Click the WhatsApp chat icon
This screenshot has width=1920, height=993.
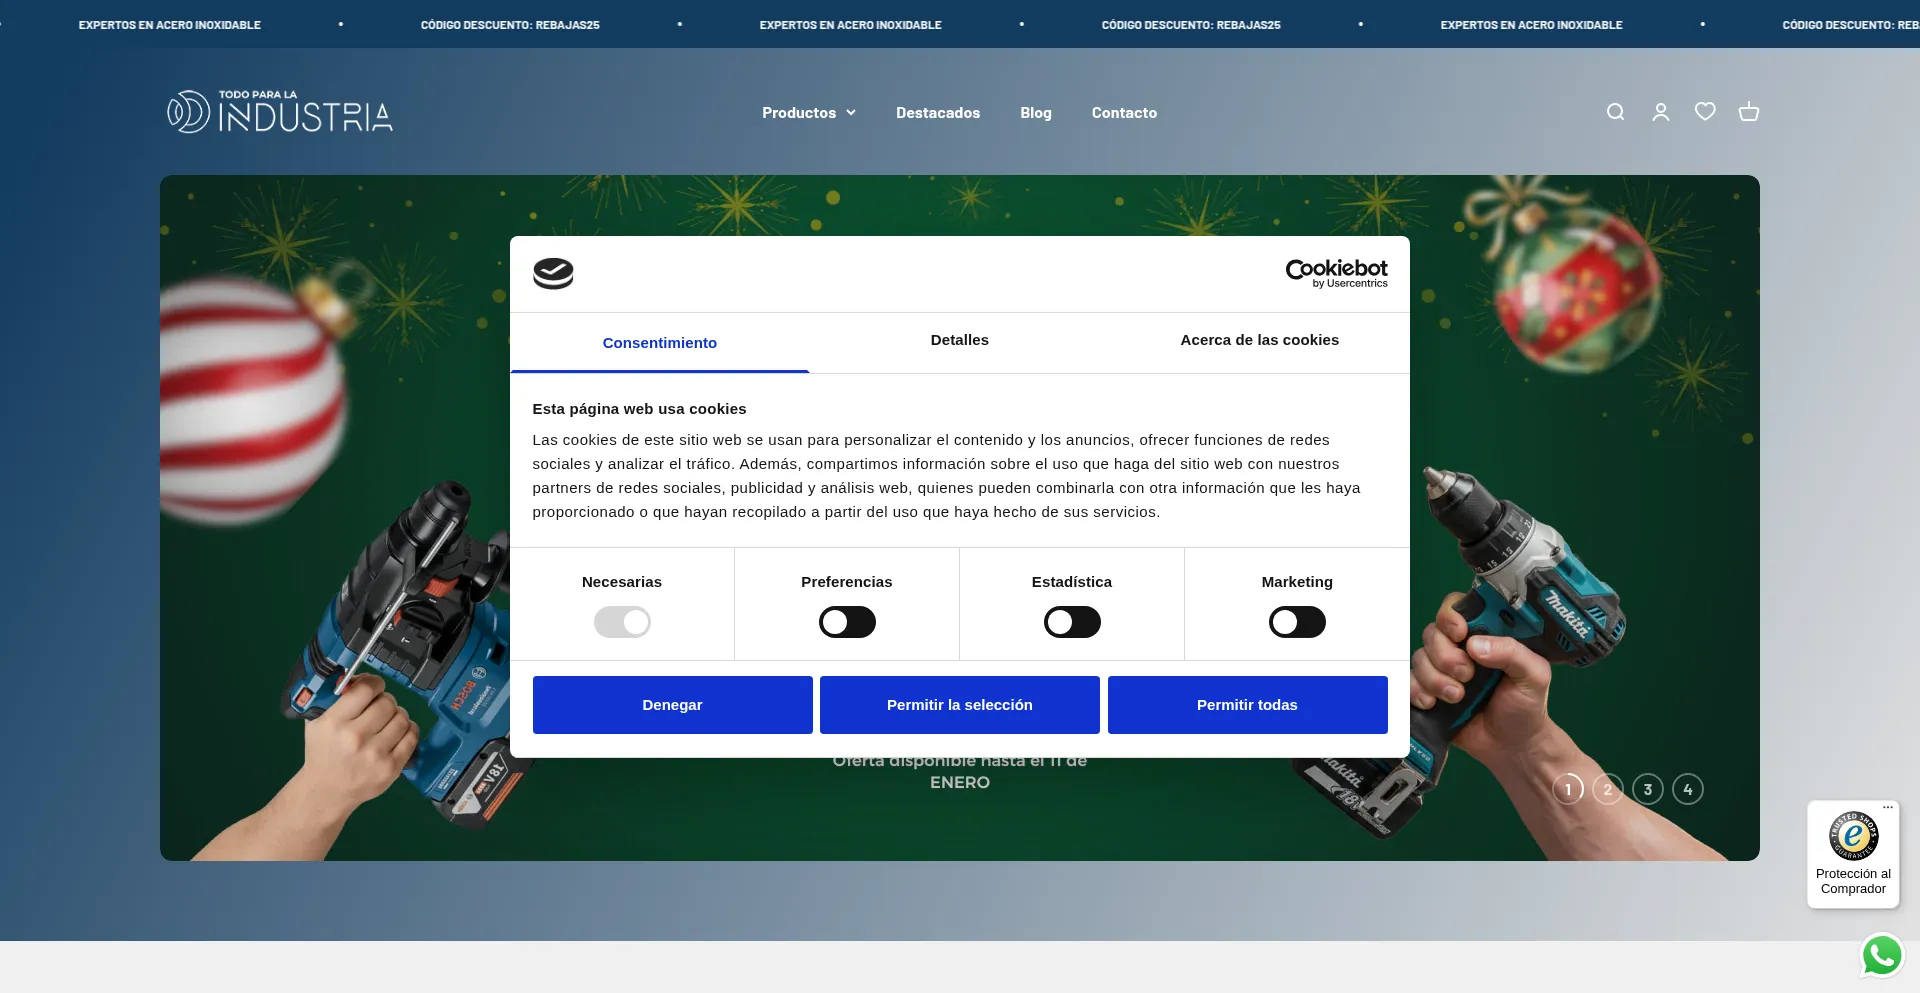tap(1882, 955)
